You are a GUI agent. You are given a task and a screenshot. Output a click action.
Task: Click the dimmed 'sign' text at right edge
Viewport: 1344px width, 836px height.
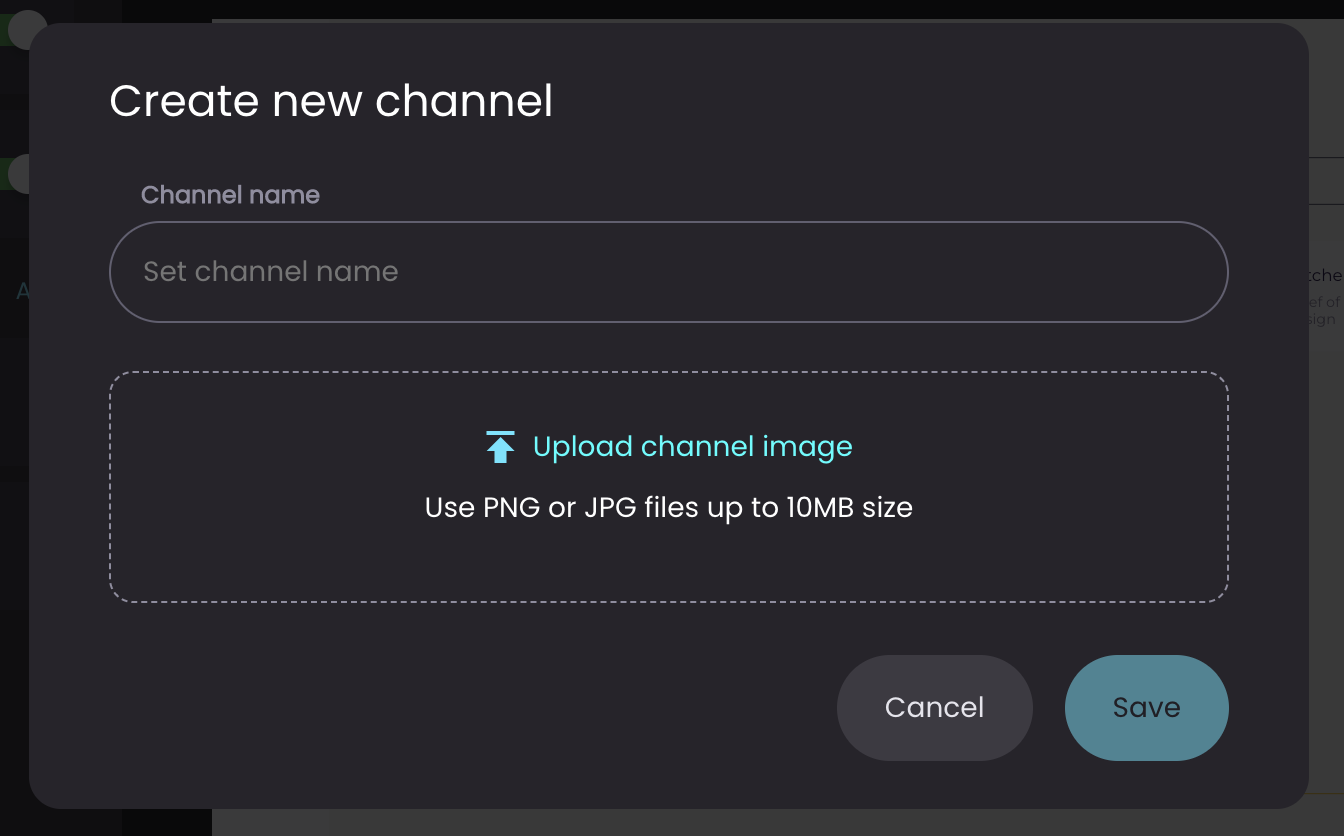[x=1322, y=320]
